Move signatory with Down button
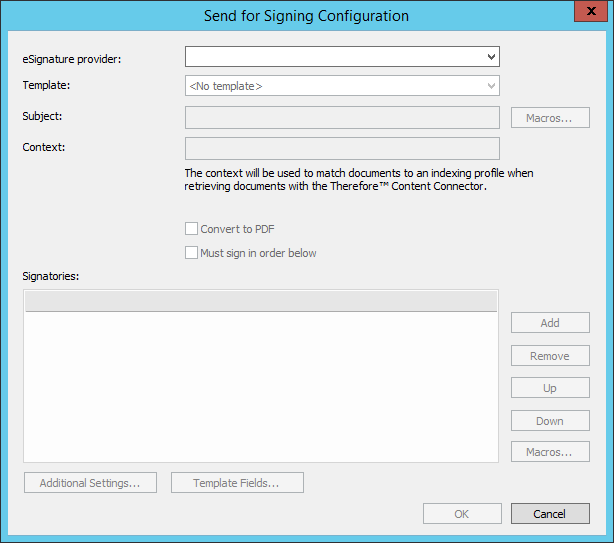The height and width of the screenshot is (545, 616). [x=550, y=421]
